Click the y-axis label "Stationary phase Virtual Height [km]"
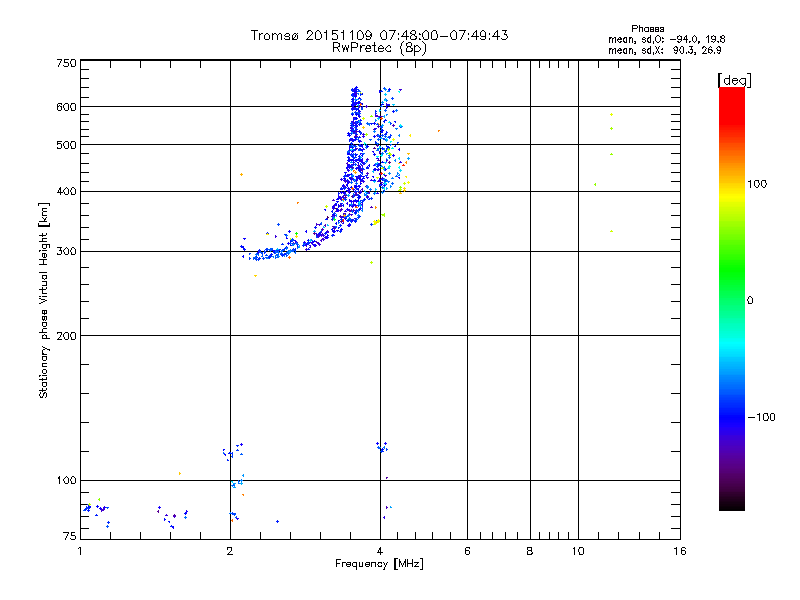Viewport: 800px width, 600px height. point(43,300)
